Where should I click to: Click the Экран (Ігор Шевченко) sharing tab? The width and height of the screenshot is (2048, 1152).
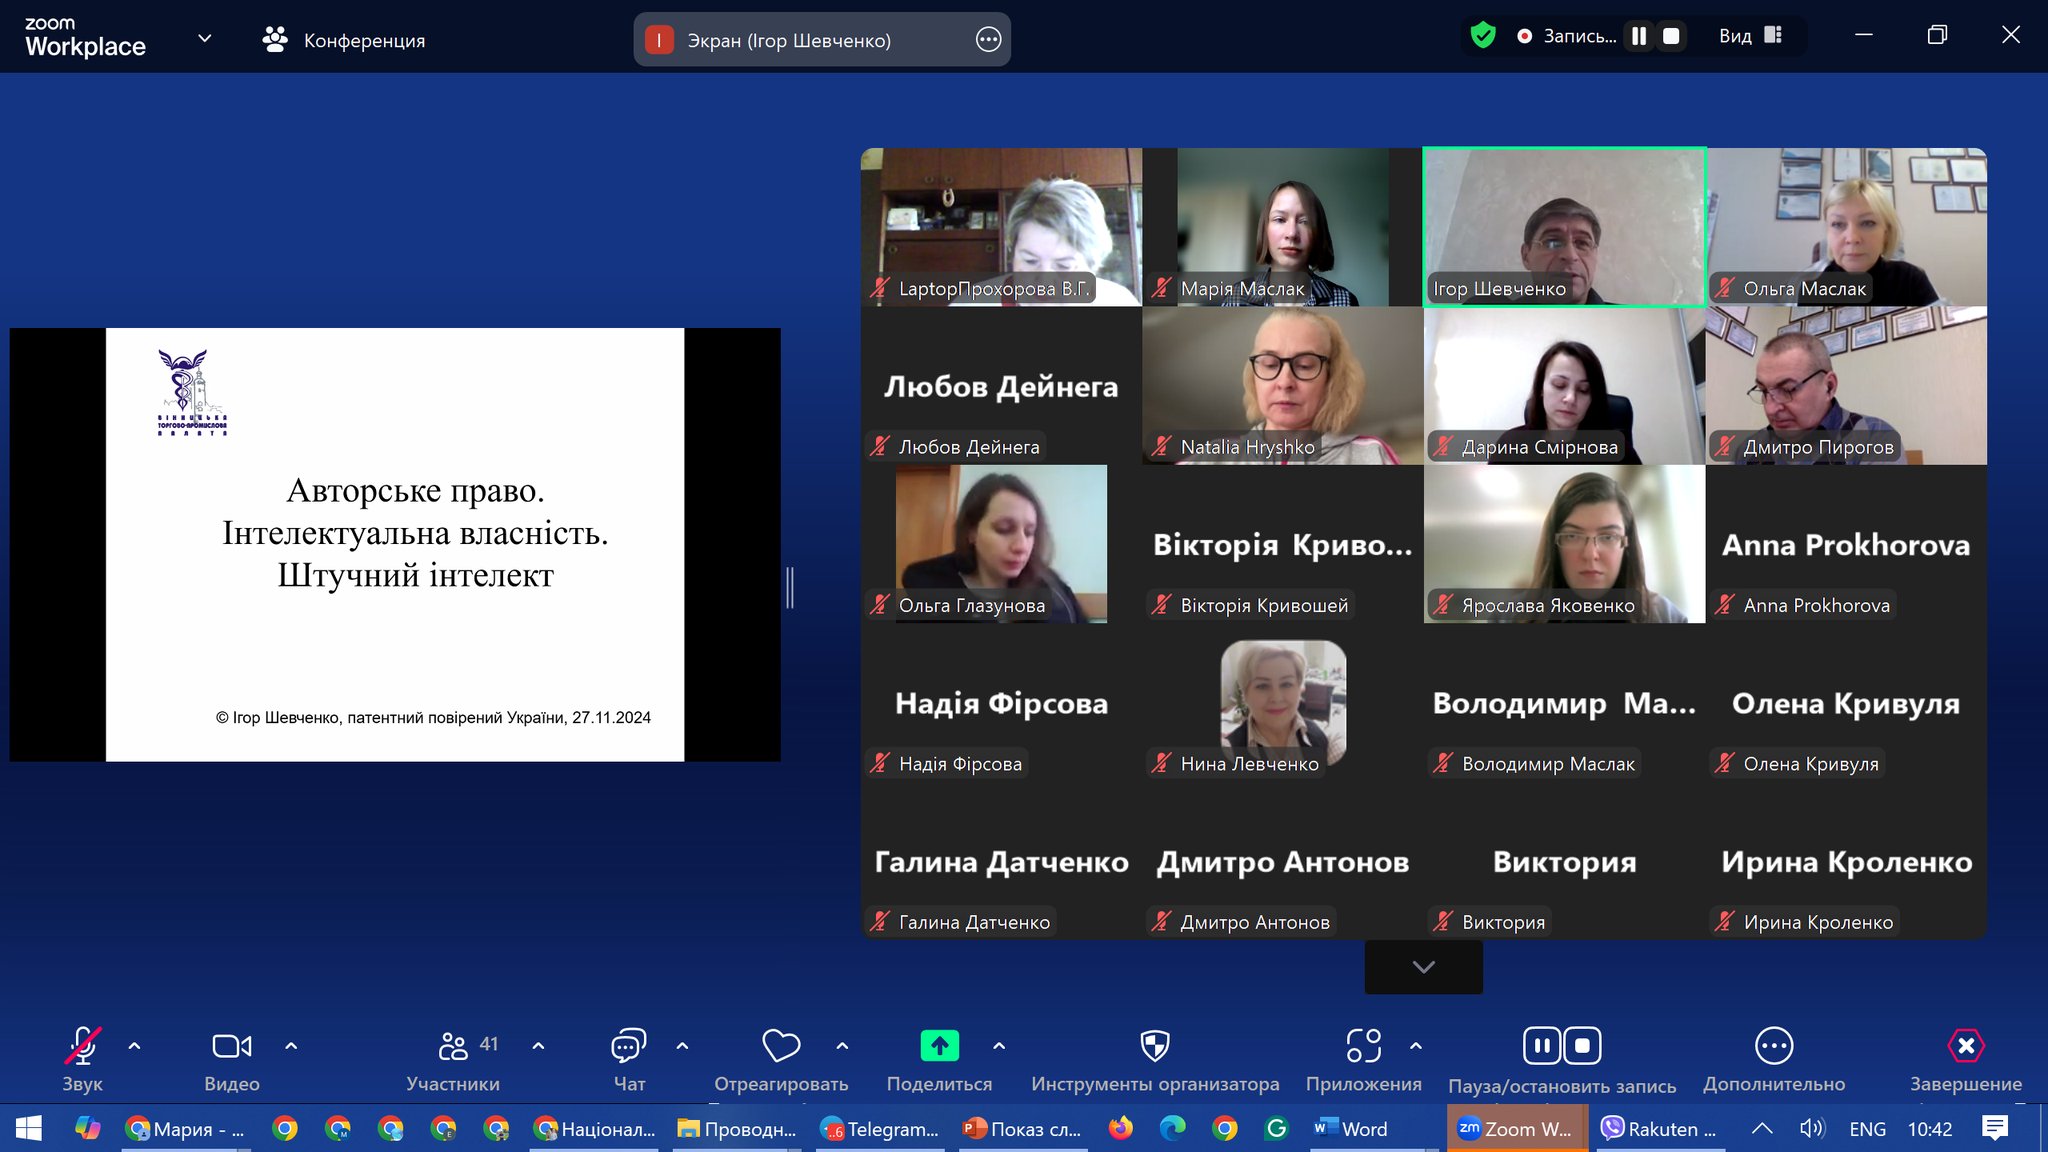790,40
